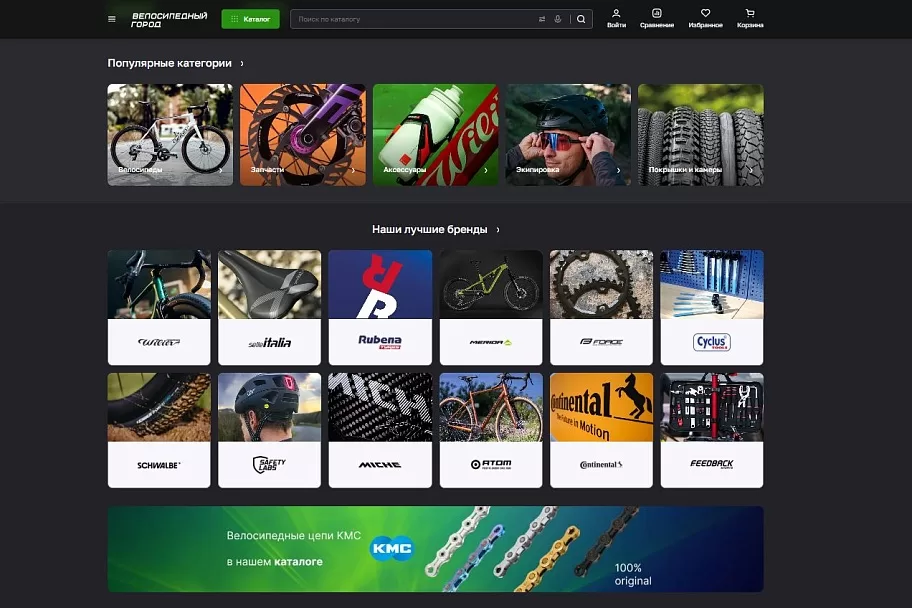Click the magnifying glass search icon
This screenshot has height=608, width=912.
point(581,19)
